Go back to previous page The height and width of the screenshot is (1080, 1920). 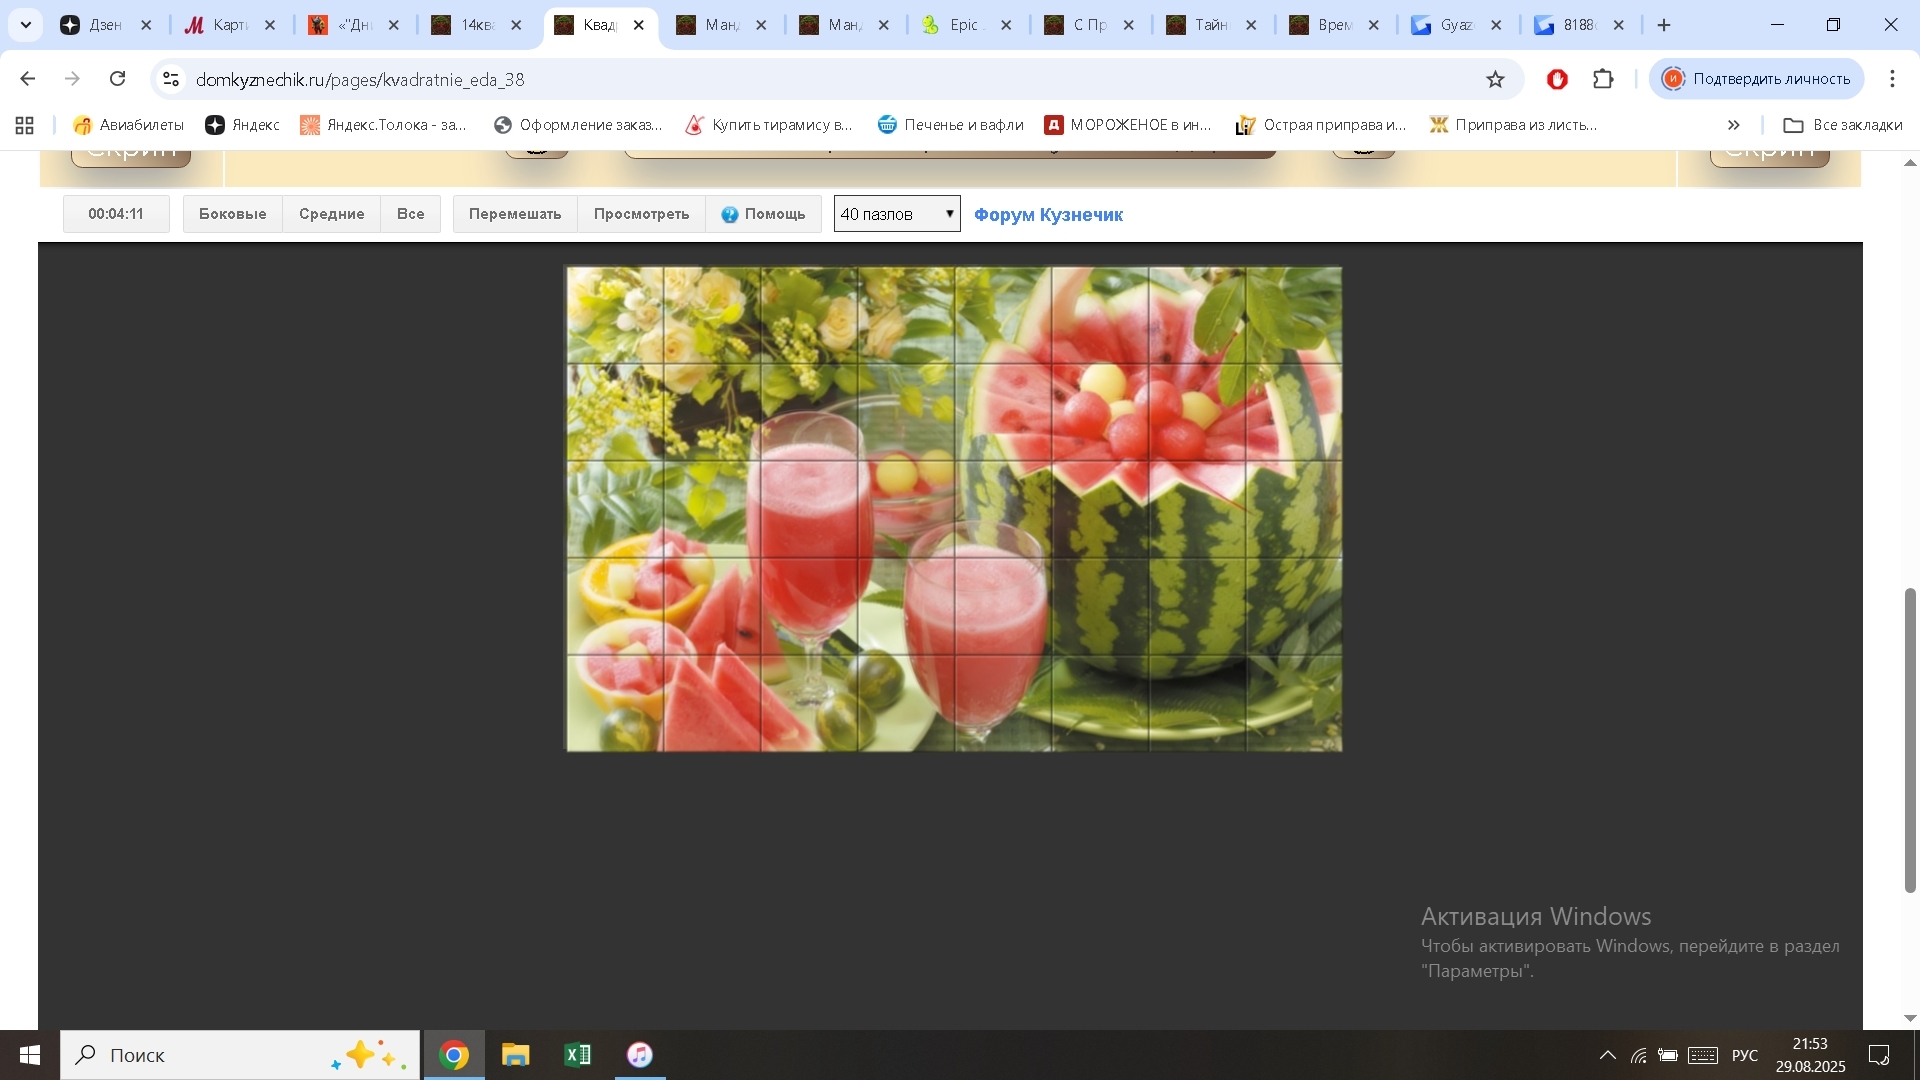[x=28, y=79]
